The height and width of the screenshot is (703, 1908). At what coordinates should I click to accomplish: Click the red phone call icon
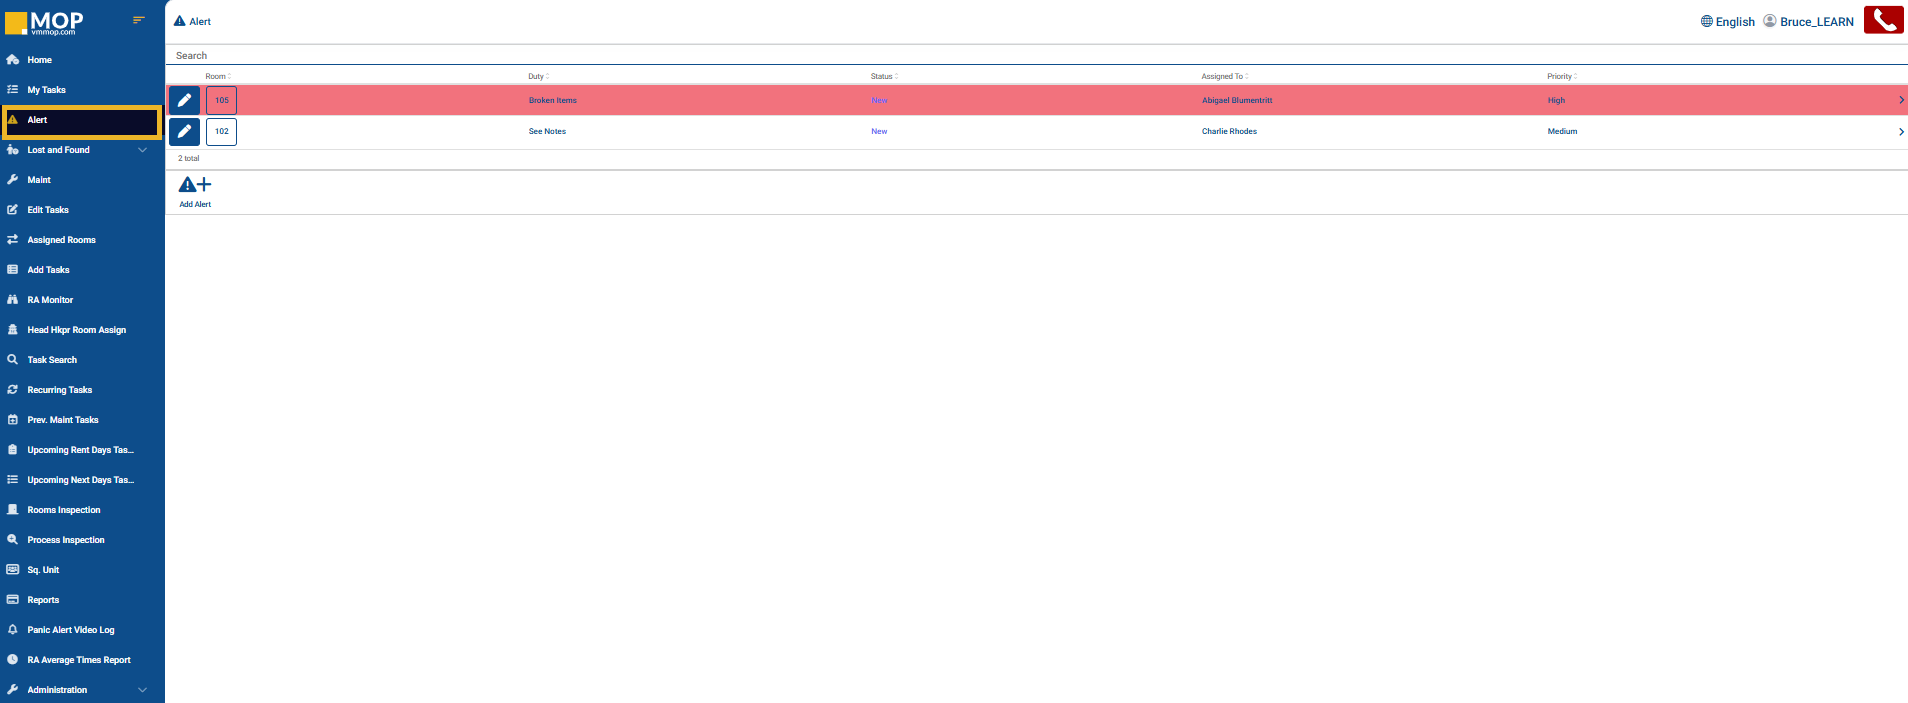(x=1883, y=20)
